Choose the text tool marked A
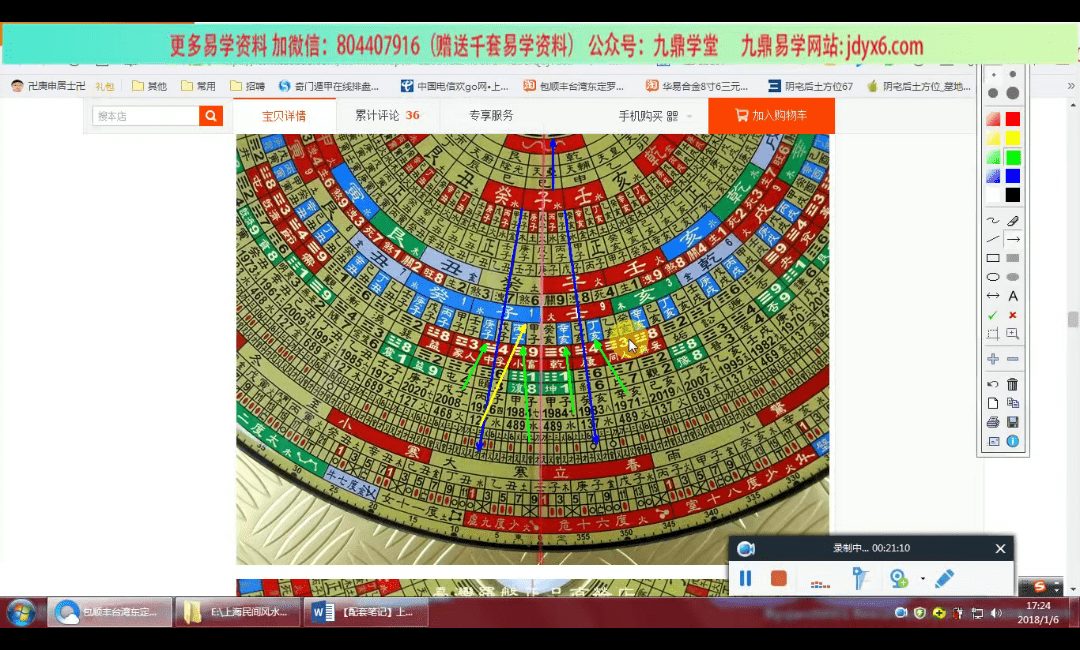This screenshot has height=650, width=1080. coord(1013,296)
